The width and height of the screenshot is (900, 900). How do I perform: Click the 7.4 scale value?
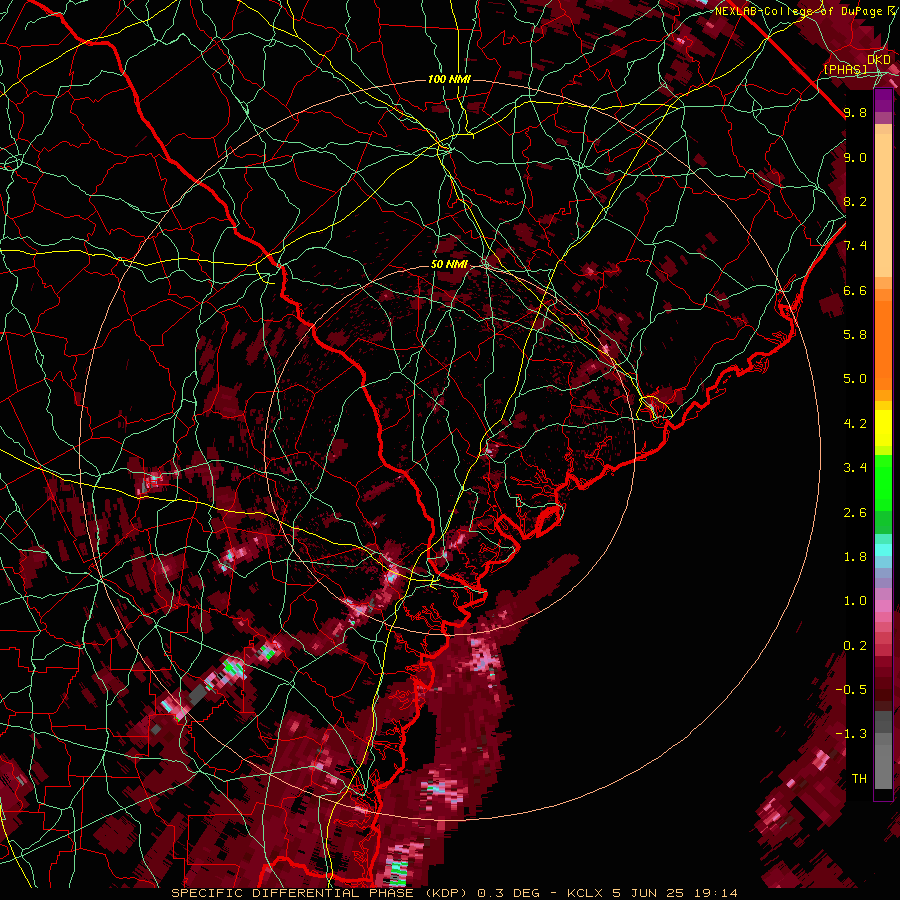click(x=855, y=246)
